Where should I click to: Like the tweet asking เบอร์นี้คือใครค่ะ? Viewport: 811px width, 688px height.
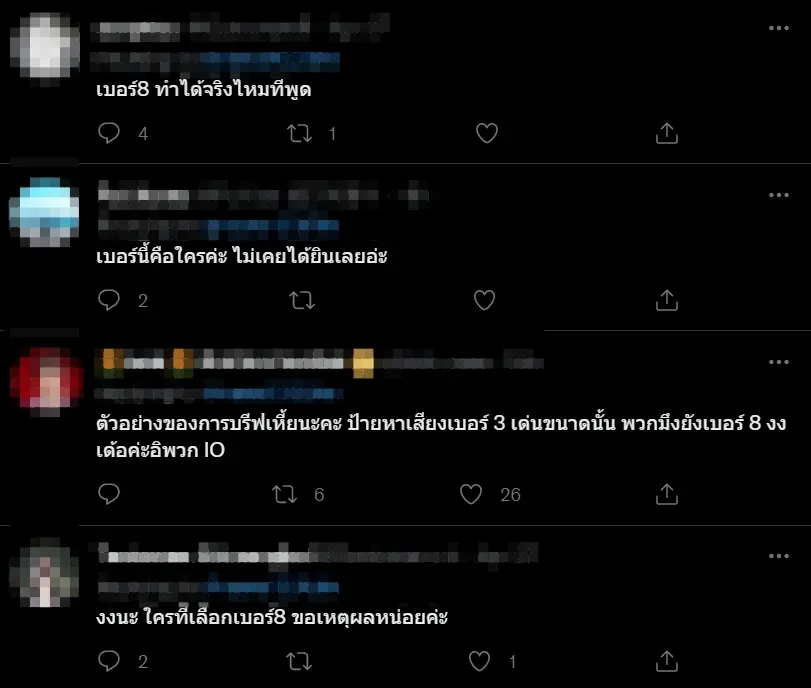485,300
